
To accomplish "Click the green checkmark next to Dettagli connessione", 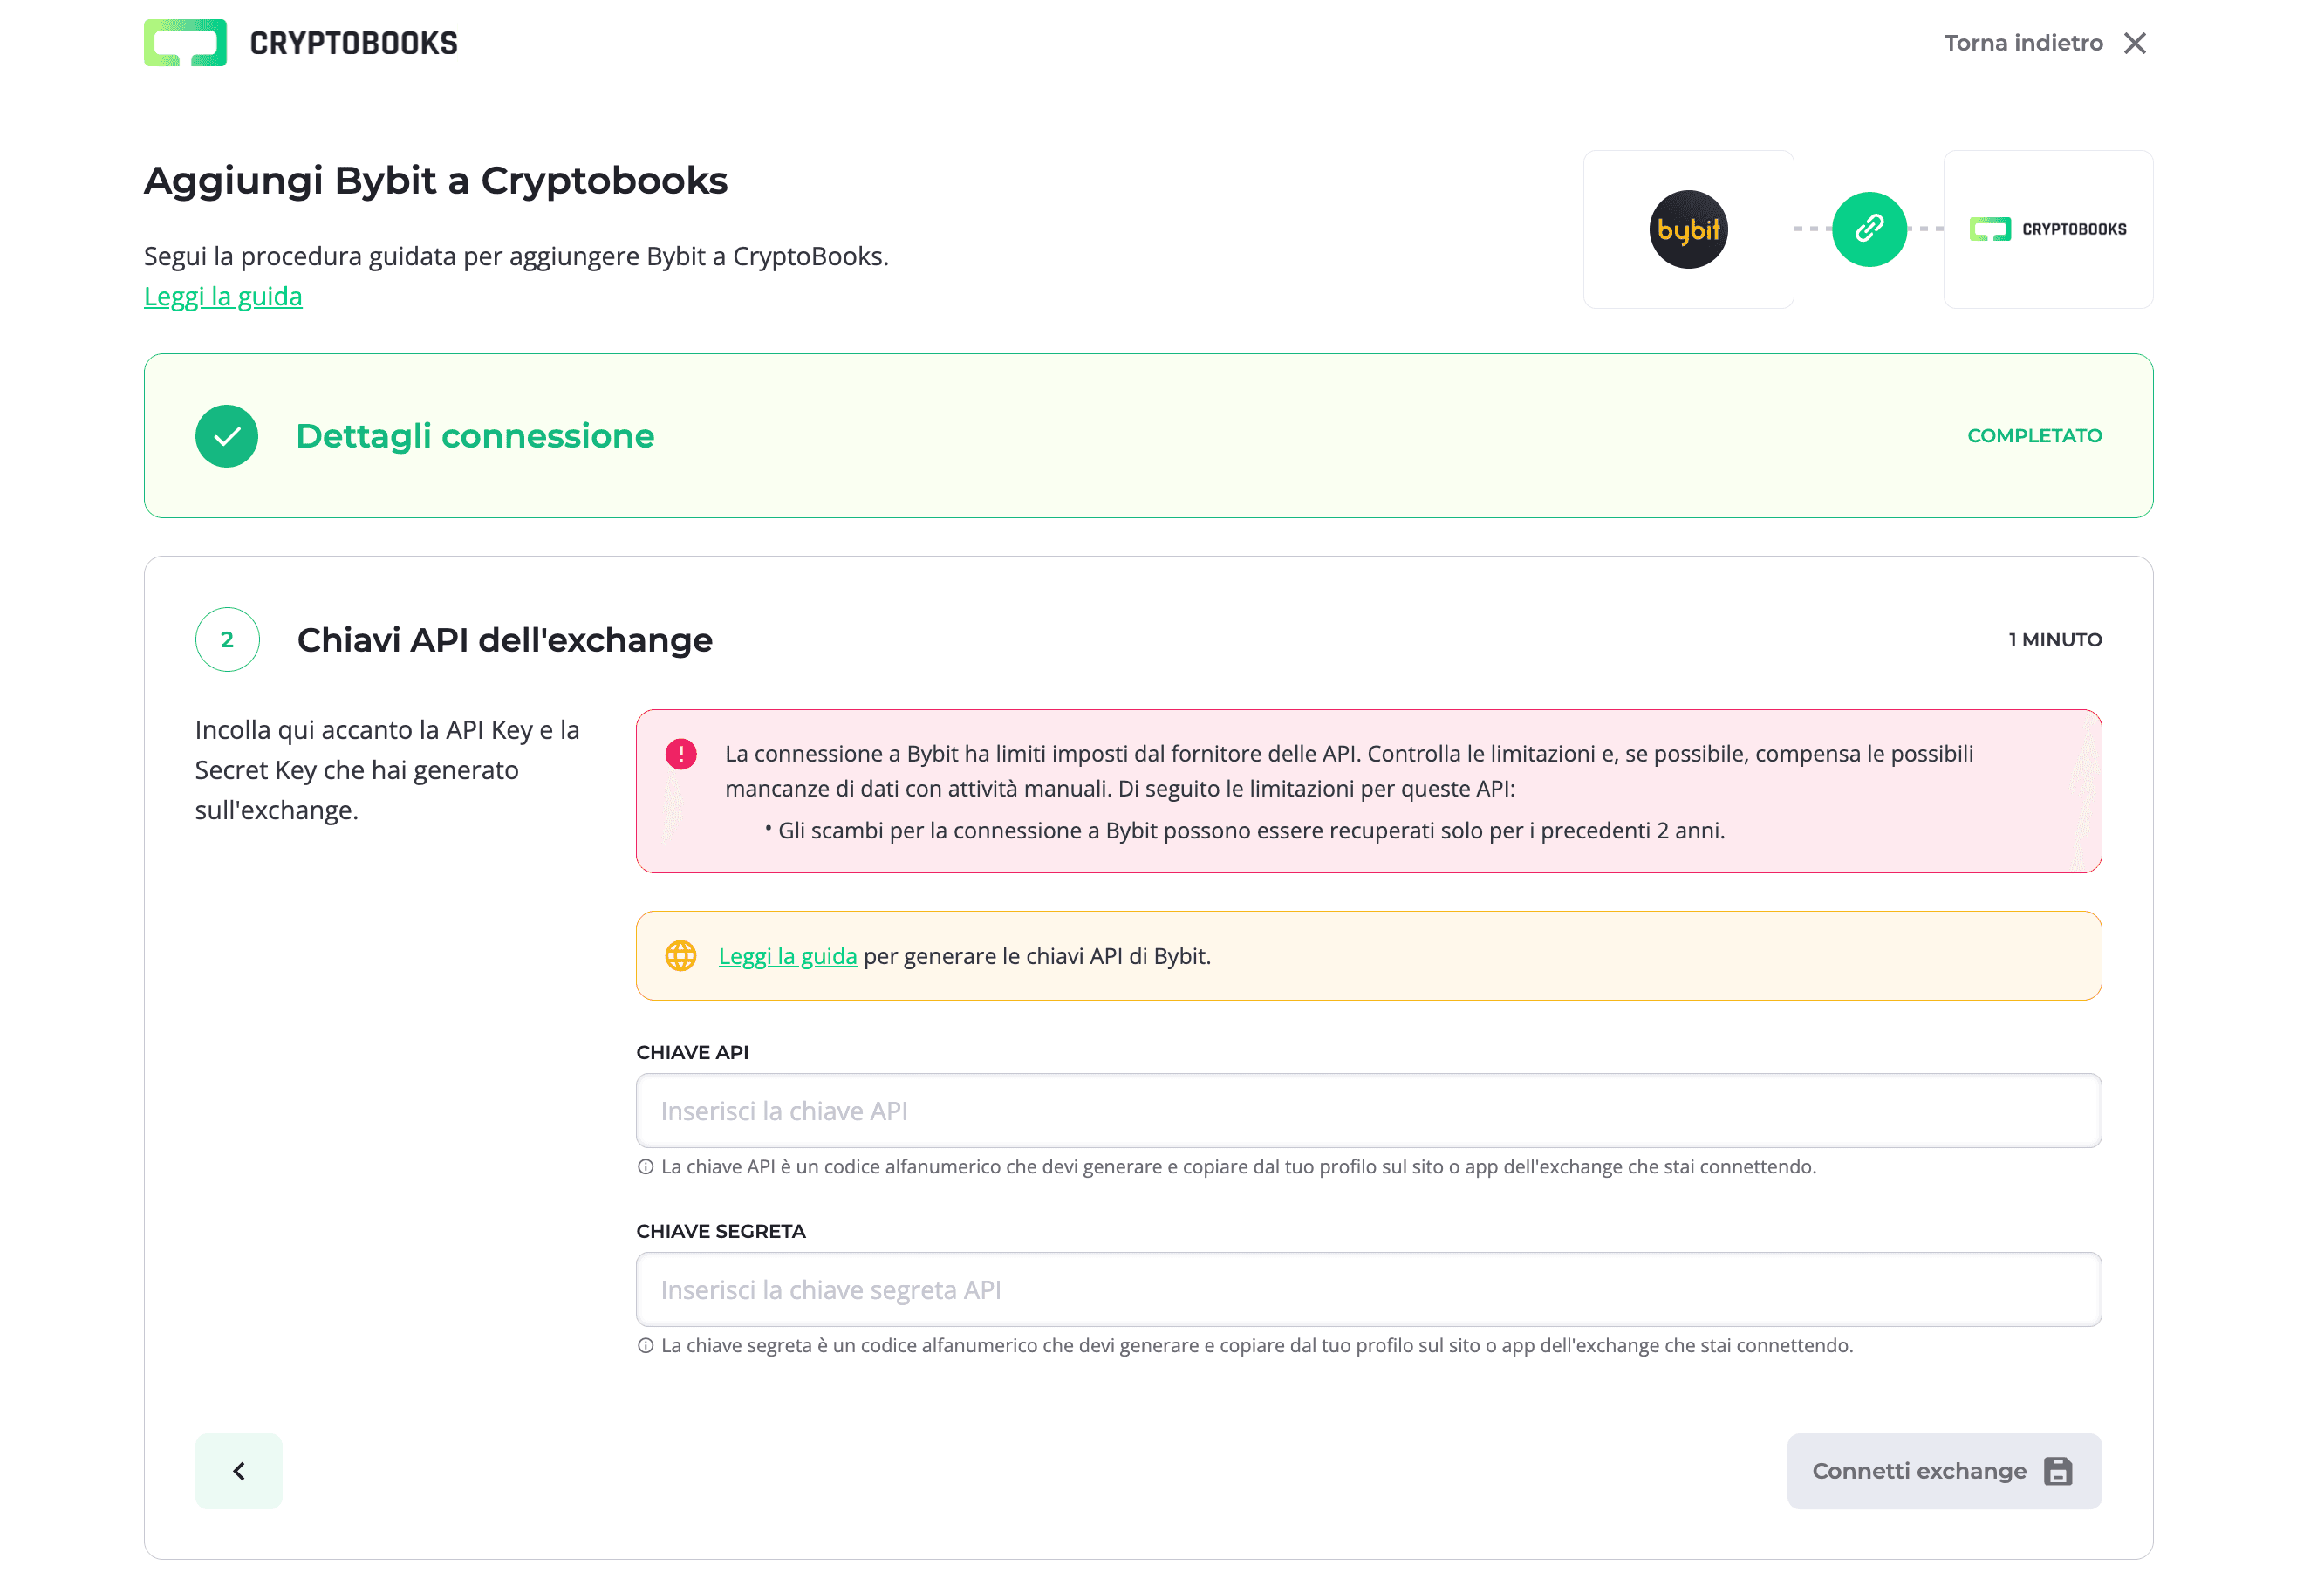I will pyautogui.click(x=226, y=436).
